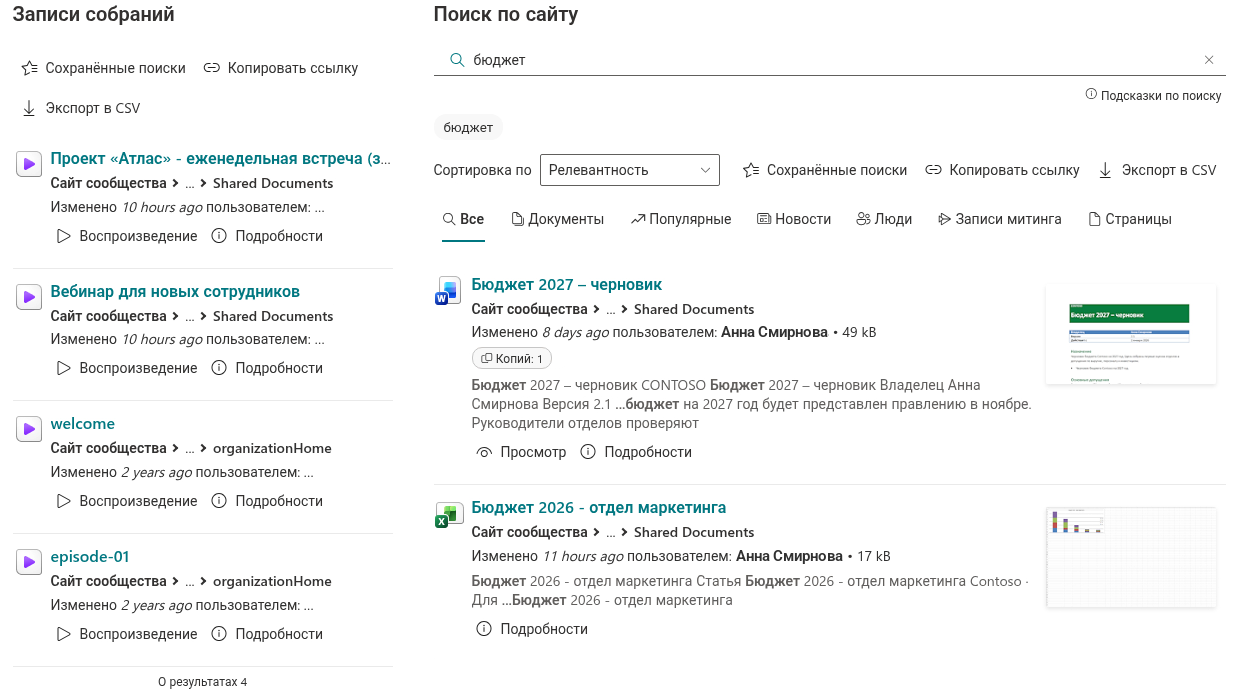Open the «Релевантность» sort dropdown
This screenshot has width=1247, height=695.
coord(630,170)
